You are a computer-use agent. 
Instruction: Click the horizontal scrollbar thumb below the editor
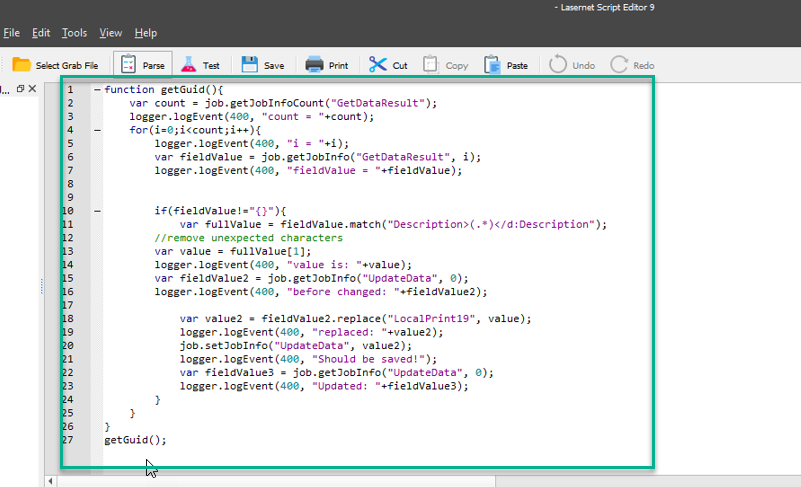click(x=276, y=481)
